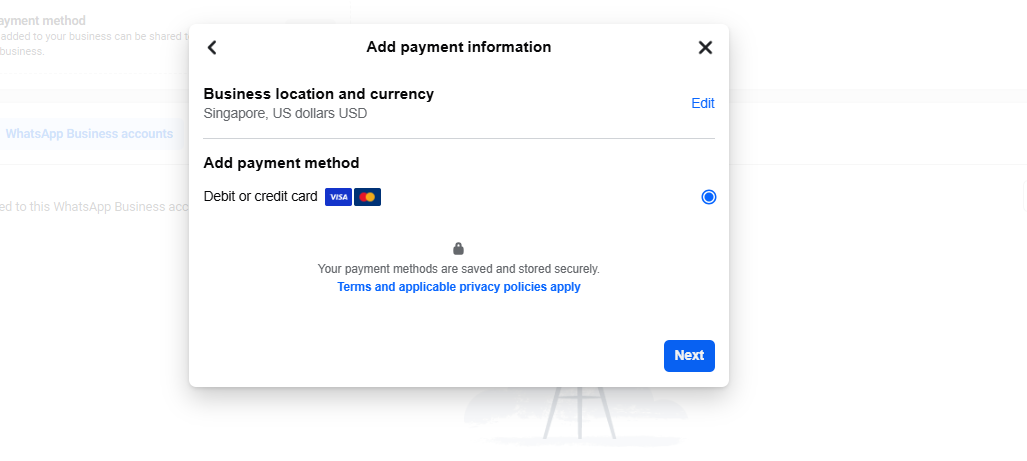The height and width of the screenshot is (461, 1027).
Task: Click the padlock security icon
Action: click(458, 249)
